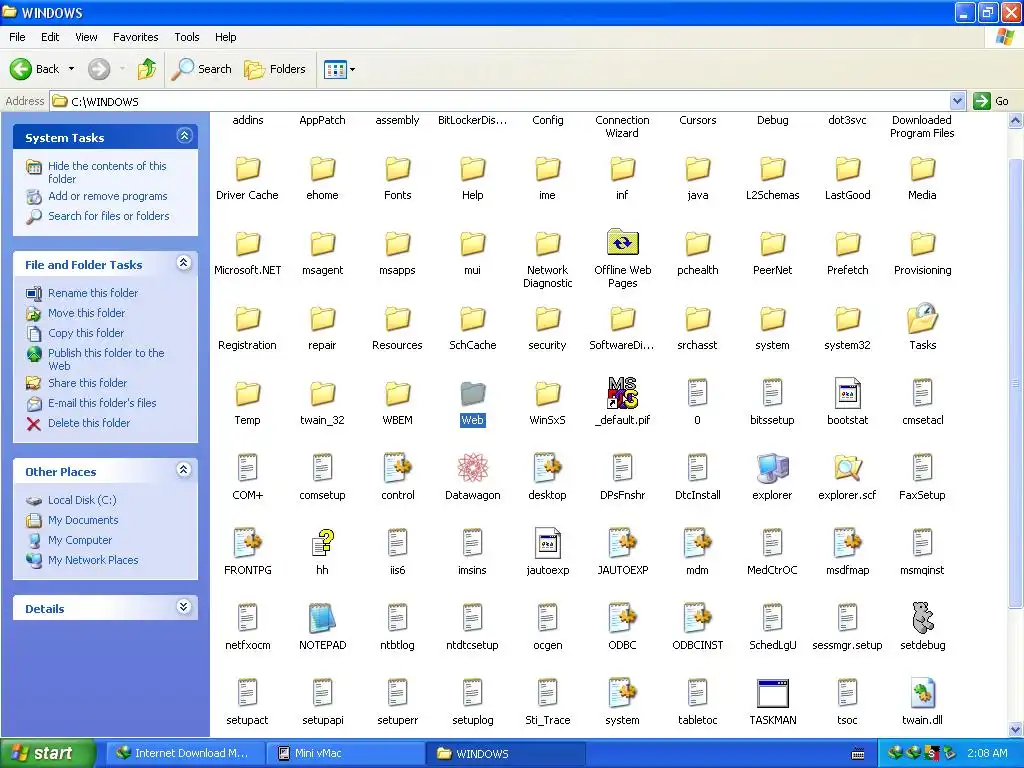1024x768 pixels.
Task: Collapse the System Tasks panel
Action: tap(184, 136)
